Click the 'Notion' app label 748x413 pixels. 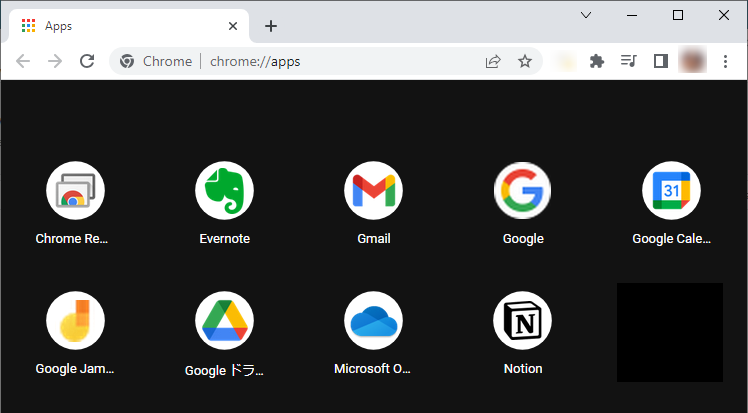coord(523,369)
